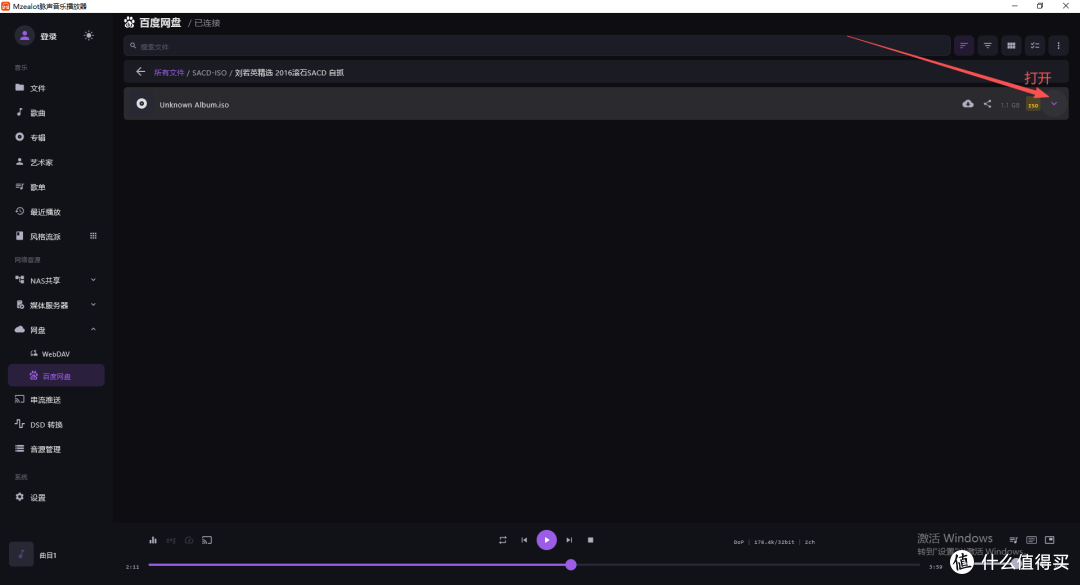The height and width of the screenshot is (585, 1080).
Task: Switch to grid view layout
Action: (x=1011, y=45)
